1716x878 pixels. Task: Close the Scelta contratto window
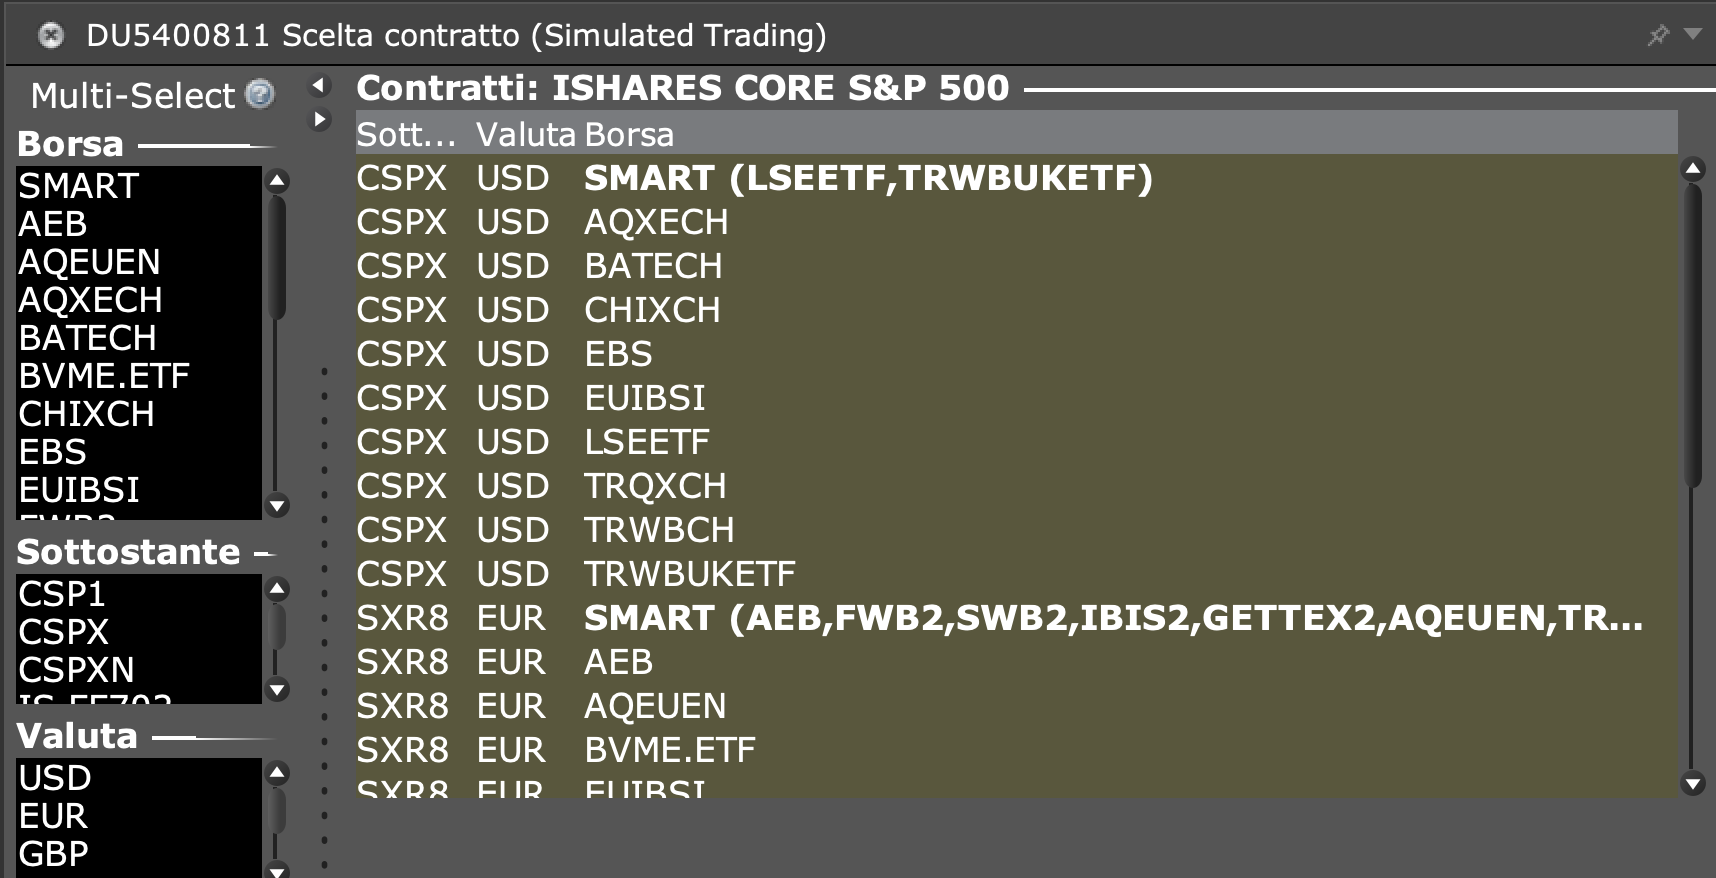(x=51, y=36)
